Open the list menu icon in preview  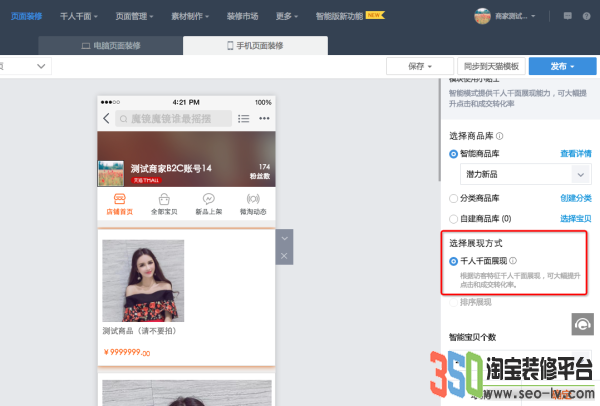[x=243, y=119]
